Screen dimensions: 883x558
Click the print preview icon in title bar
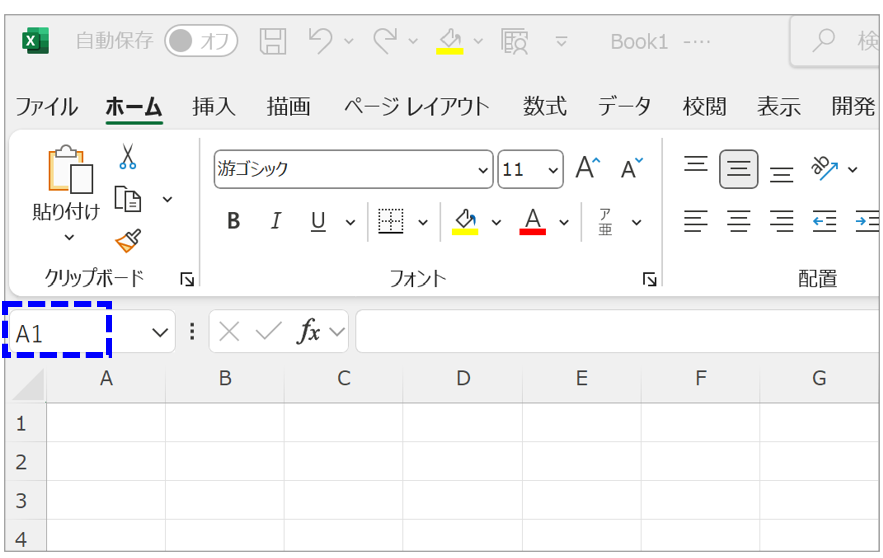514,41
